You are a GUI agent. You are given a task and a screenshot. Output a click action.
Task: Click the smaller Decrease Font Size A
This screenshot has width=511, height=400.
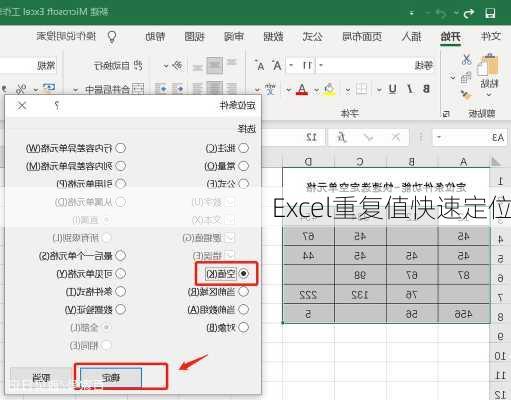click(x=260, y=66)
